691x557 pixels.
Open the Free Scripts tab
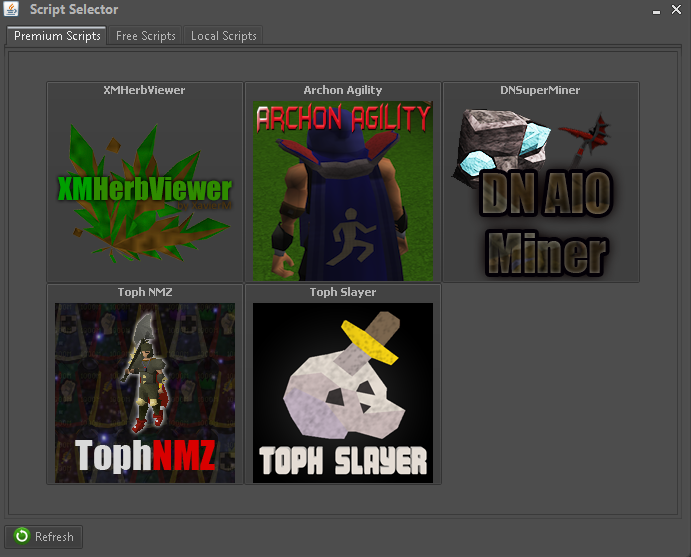click(145, 36)
